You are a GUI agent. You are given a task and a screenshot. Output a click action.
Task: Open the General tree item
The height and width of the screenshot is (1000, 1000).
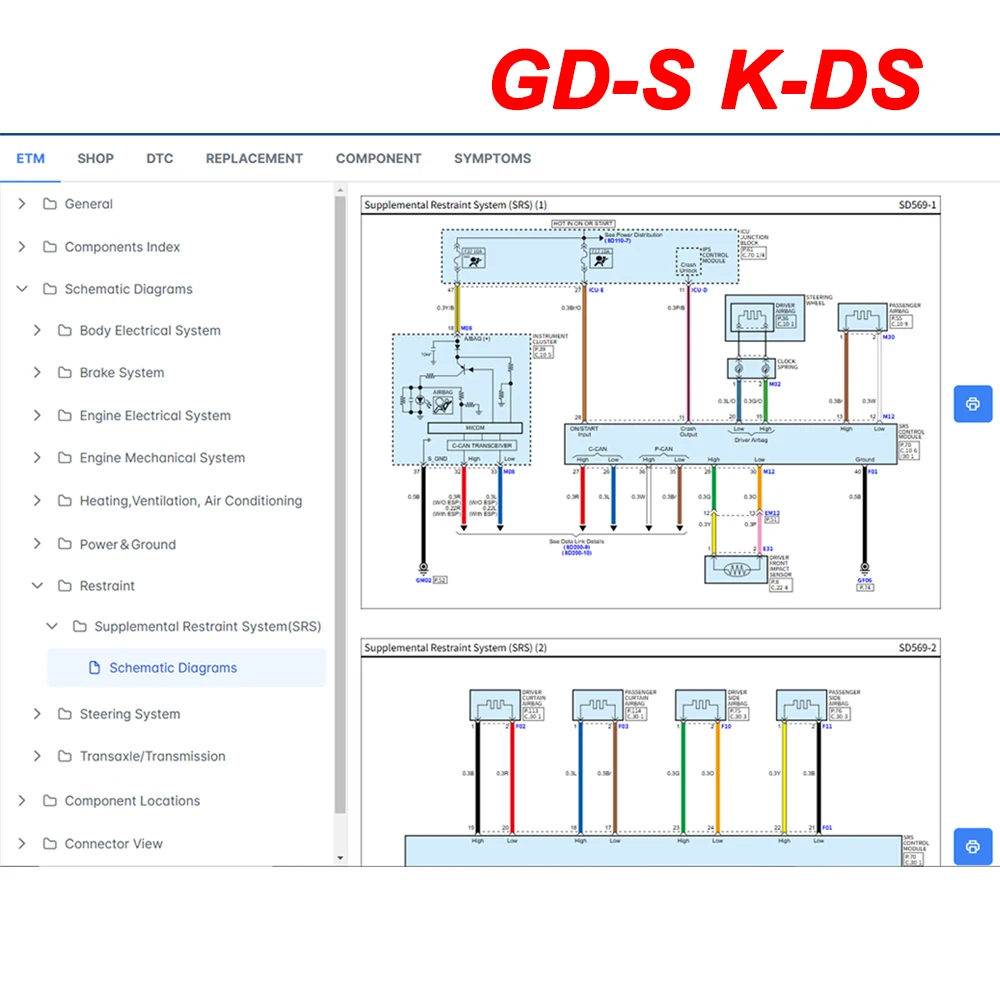pos(89,204)
